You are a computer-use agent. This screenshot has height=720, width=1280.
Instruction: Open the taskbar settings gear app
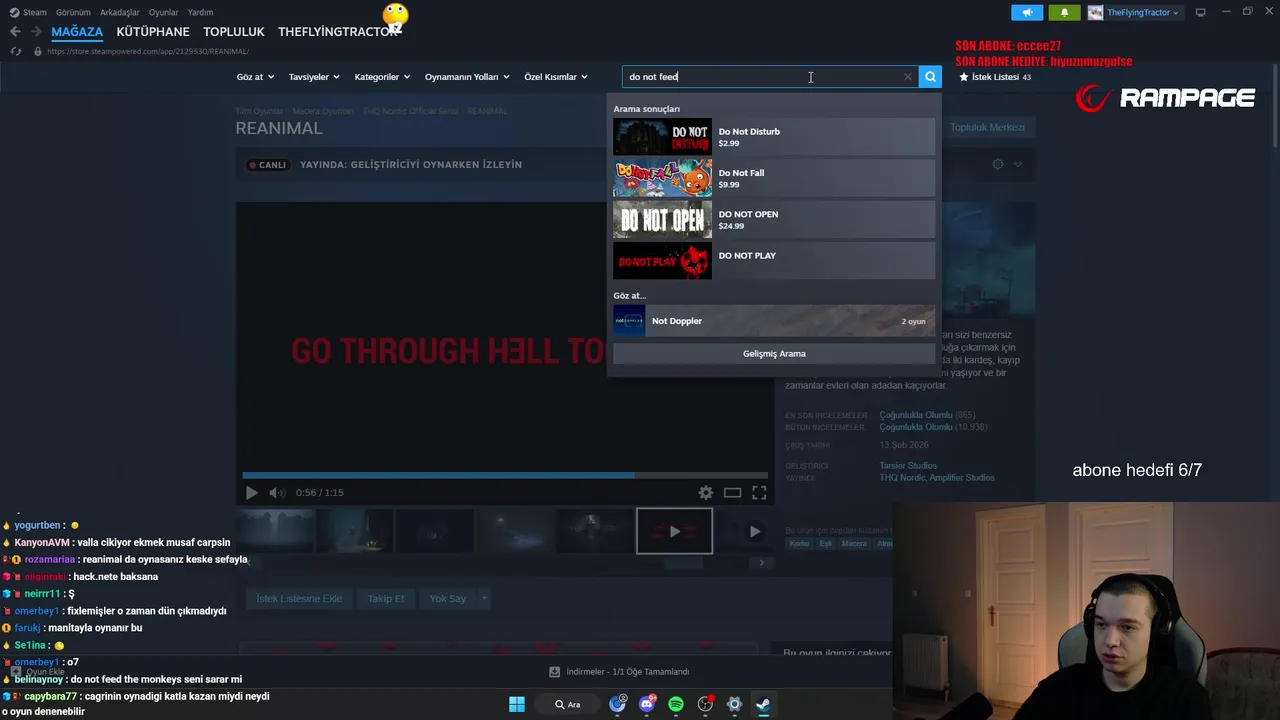(x=734, y=704)
